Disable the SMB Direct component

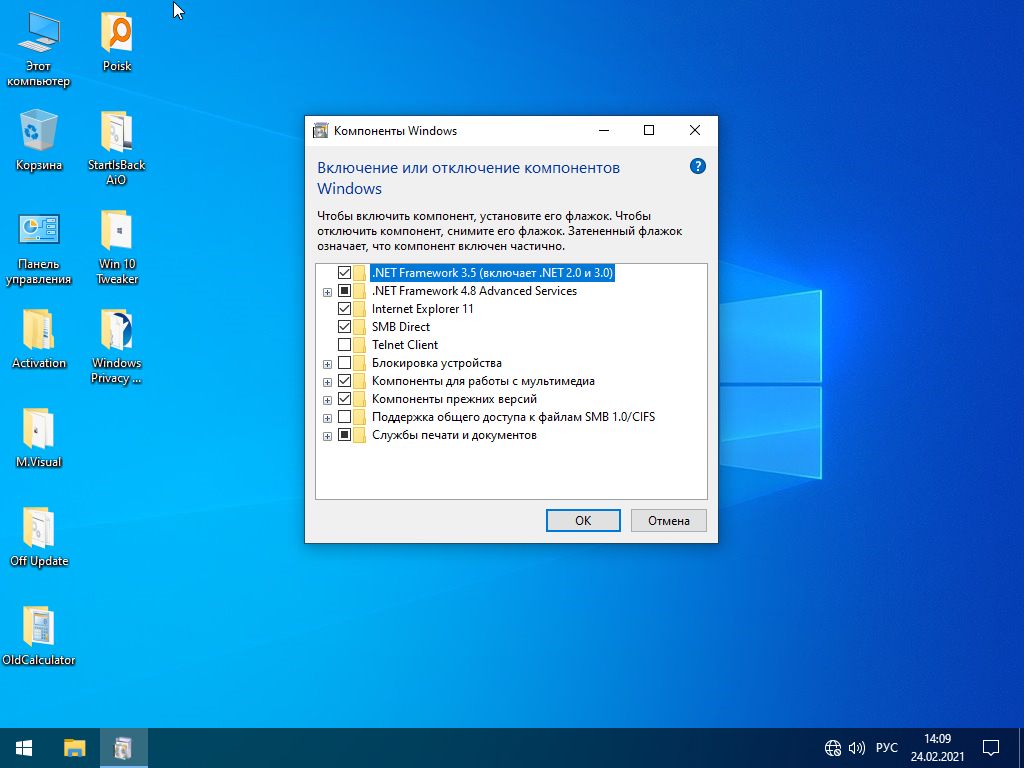coord(344,326)
